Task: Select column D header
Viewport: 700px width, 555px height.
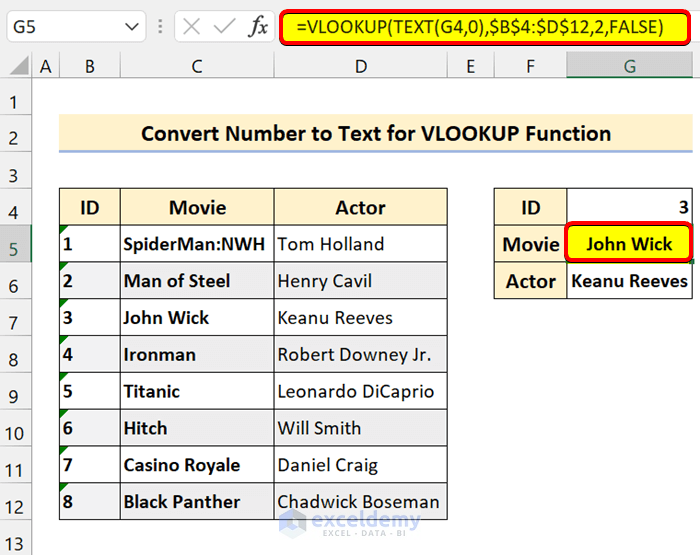Action: 360,67
